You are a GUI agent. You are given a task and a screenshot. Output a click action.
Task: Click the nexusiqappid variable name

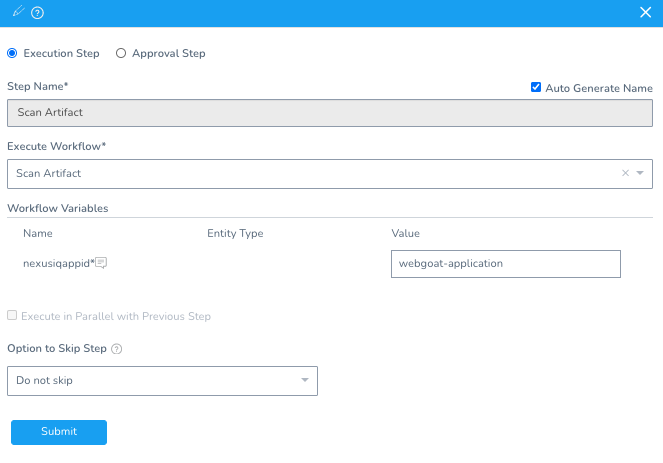coord(58,263)
